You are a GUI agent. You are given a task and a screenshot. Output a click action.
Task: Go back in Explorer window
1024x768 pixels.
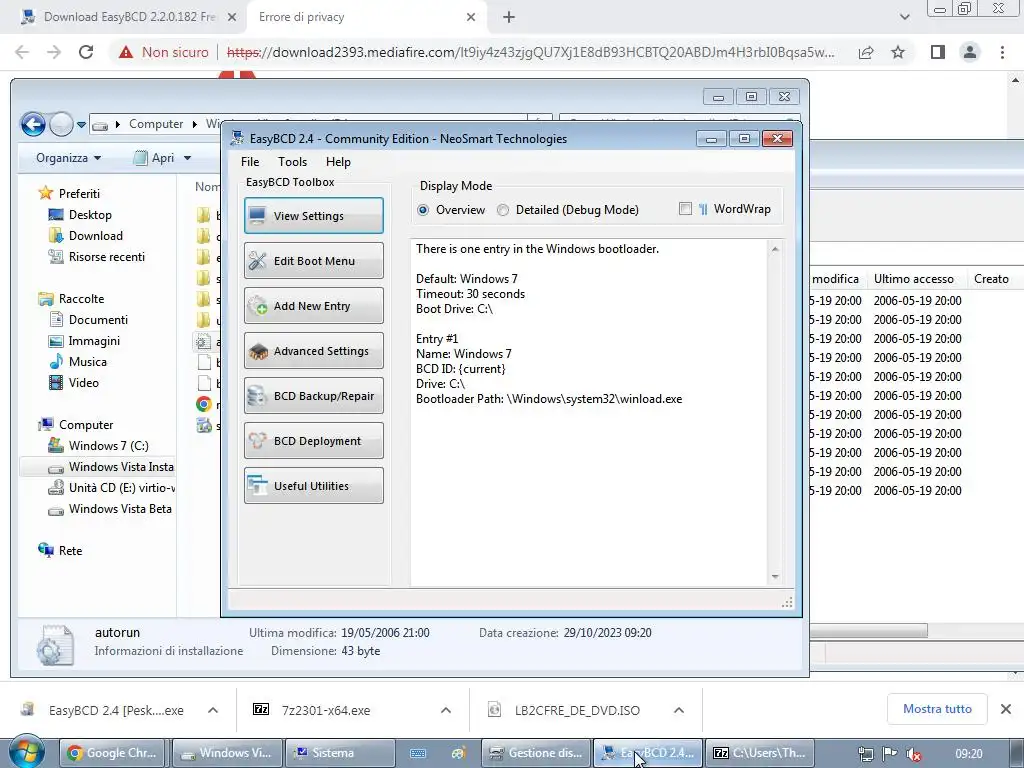(x=33, y=123)
